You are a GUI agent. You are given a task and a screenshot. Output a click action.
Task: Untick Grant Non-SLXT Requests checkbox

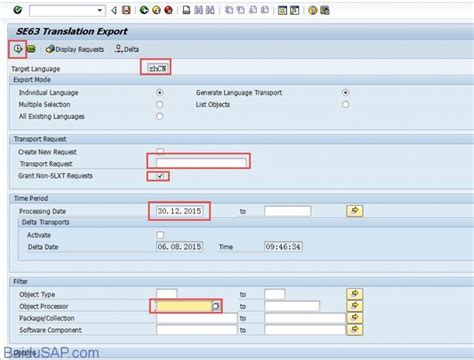(x=160, y=176)
